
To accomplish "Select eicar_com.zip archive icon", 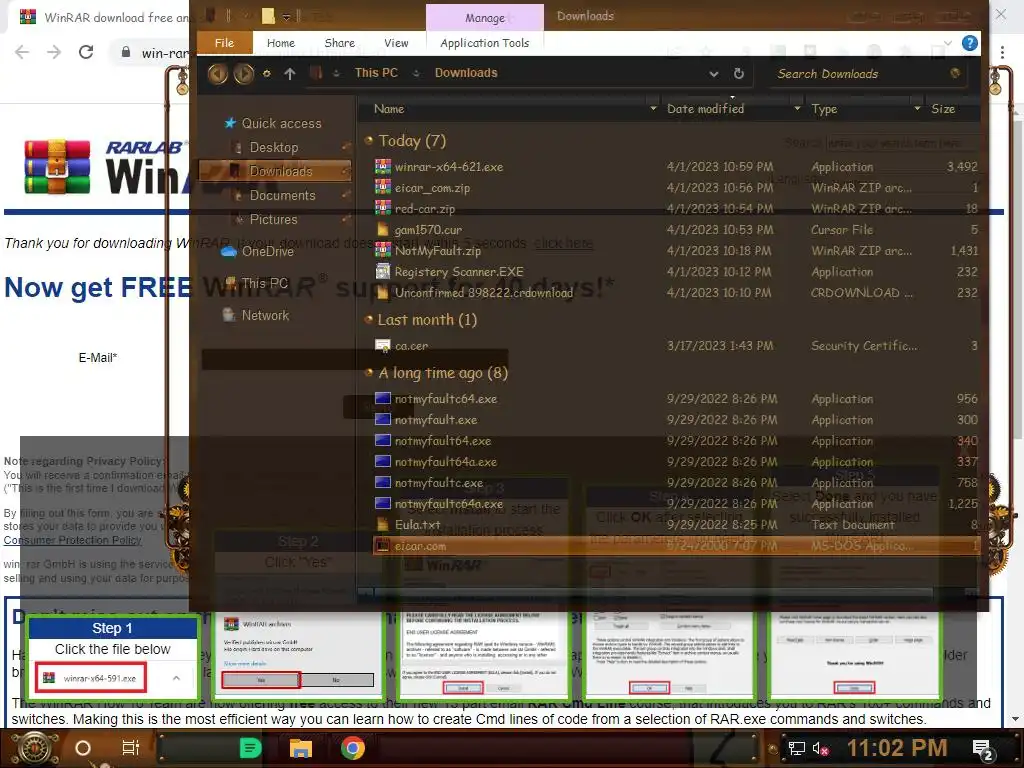I will [x=383, y=187].
